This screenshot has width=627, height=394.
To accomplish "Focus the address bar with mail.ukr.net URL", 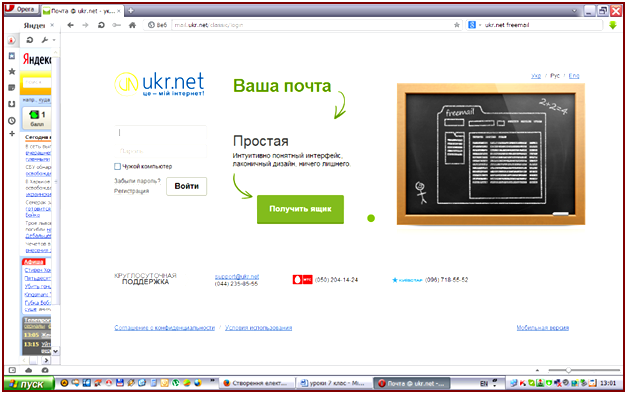I will [x=312, y=25].
